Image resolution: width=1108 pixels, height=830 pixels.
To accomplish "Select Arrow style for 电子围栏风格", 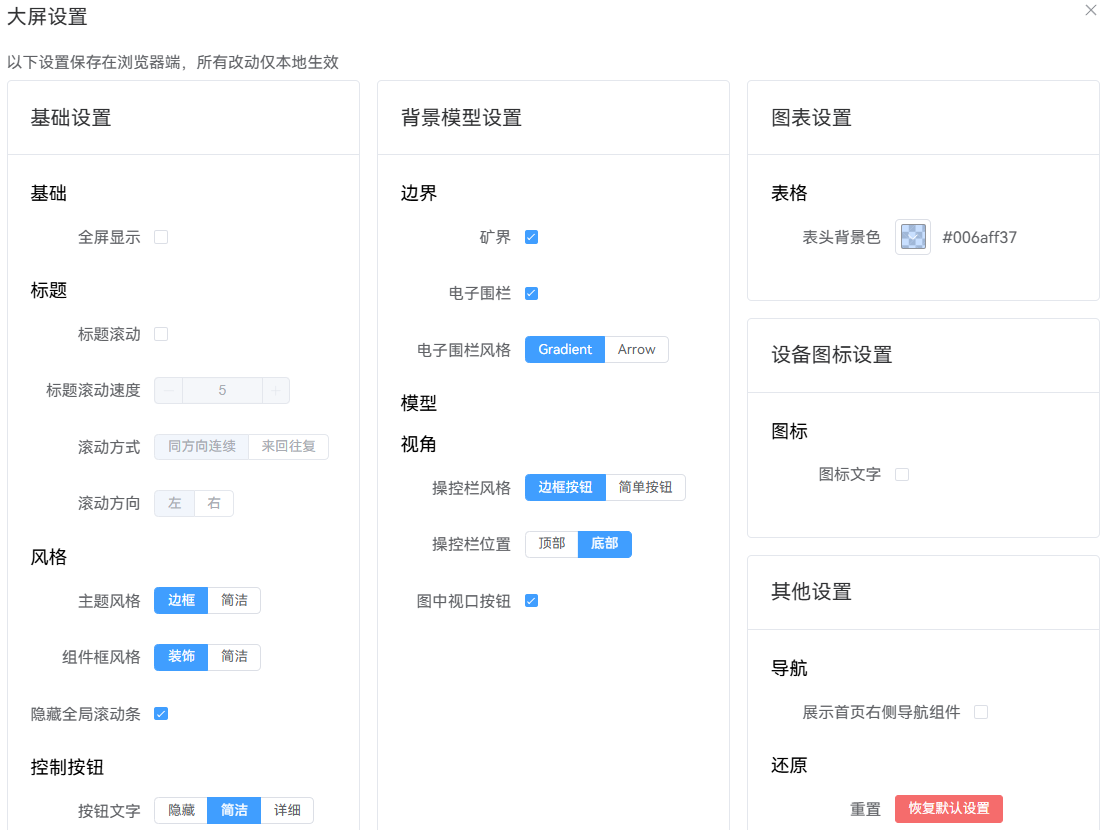I will point(636,349).
